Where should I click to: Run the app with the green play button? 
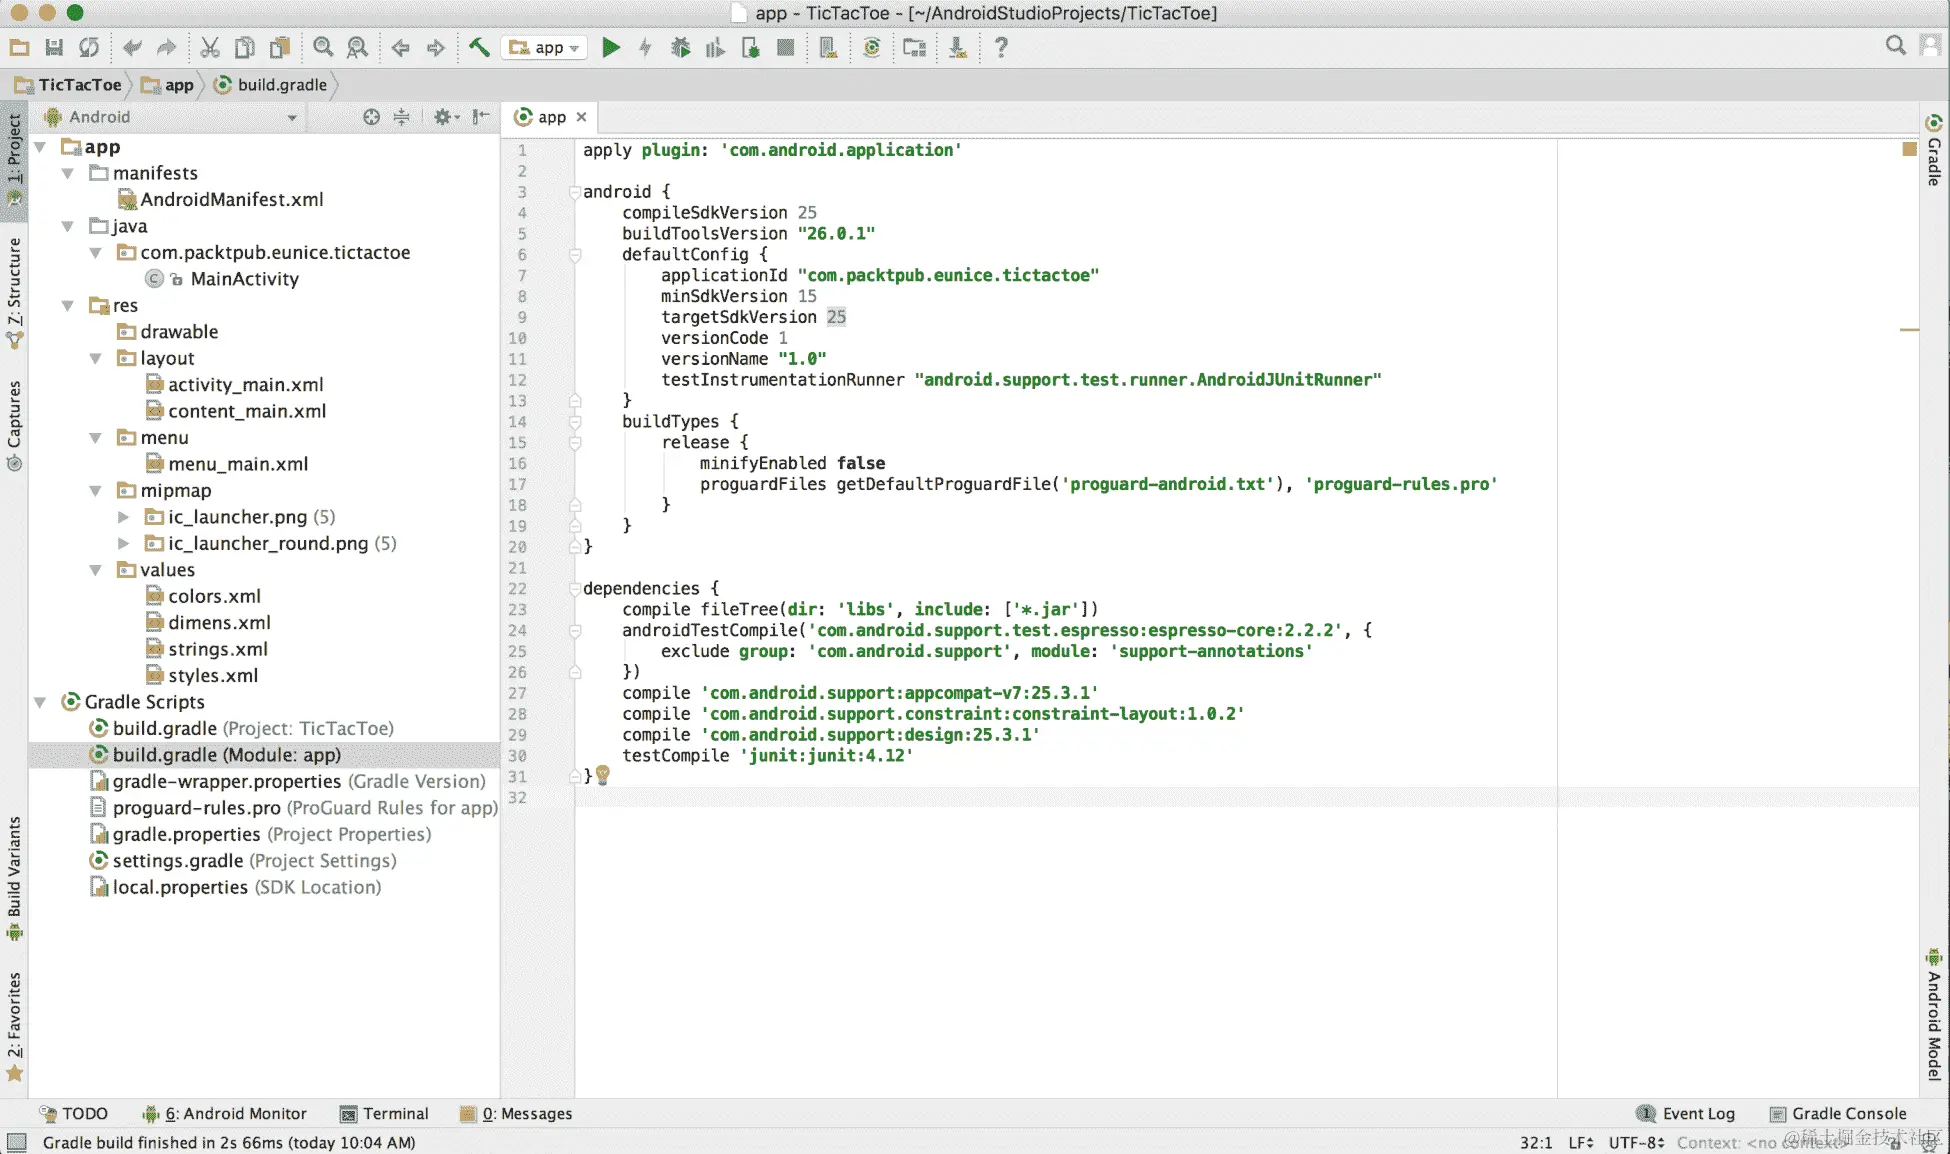pos(611,47)
